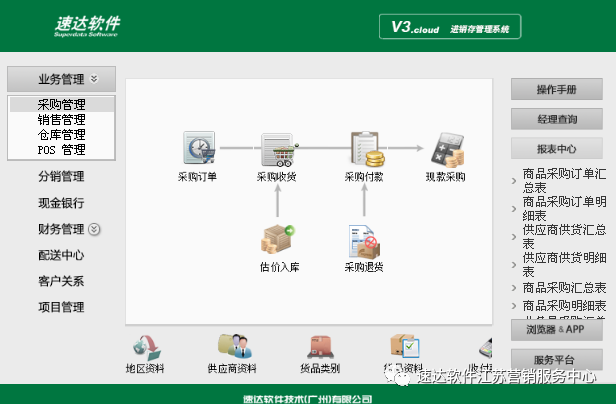Image resolution: width=616 pixels, height=404 pixels.
Task: Click the 操作手册 button
Action: coord(557,89)
